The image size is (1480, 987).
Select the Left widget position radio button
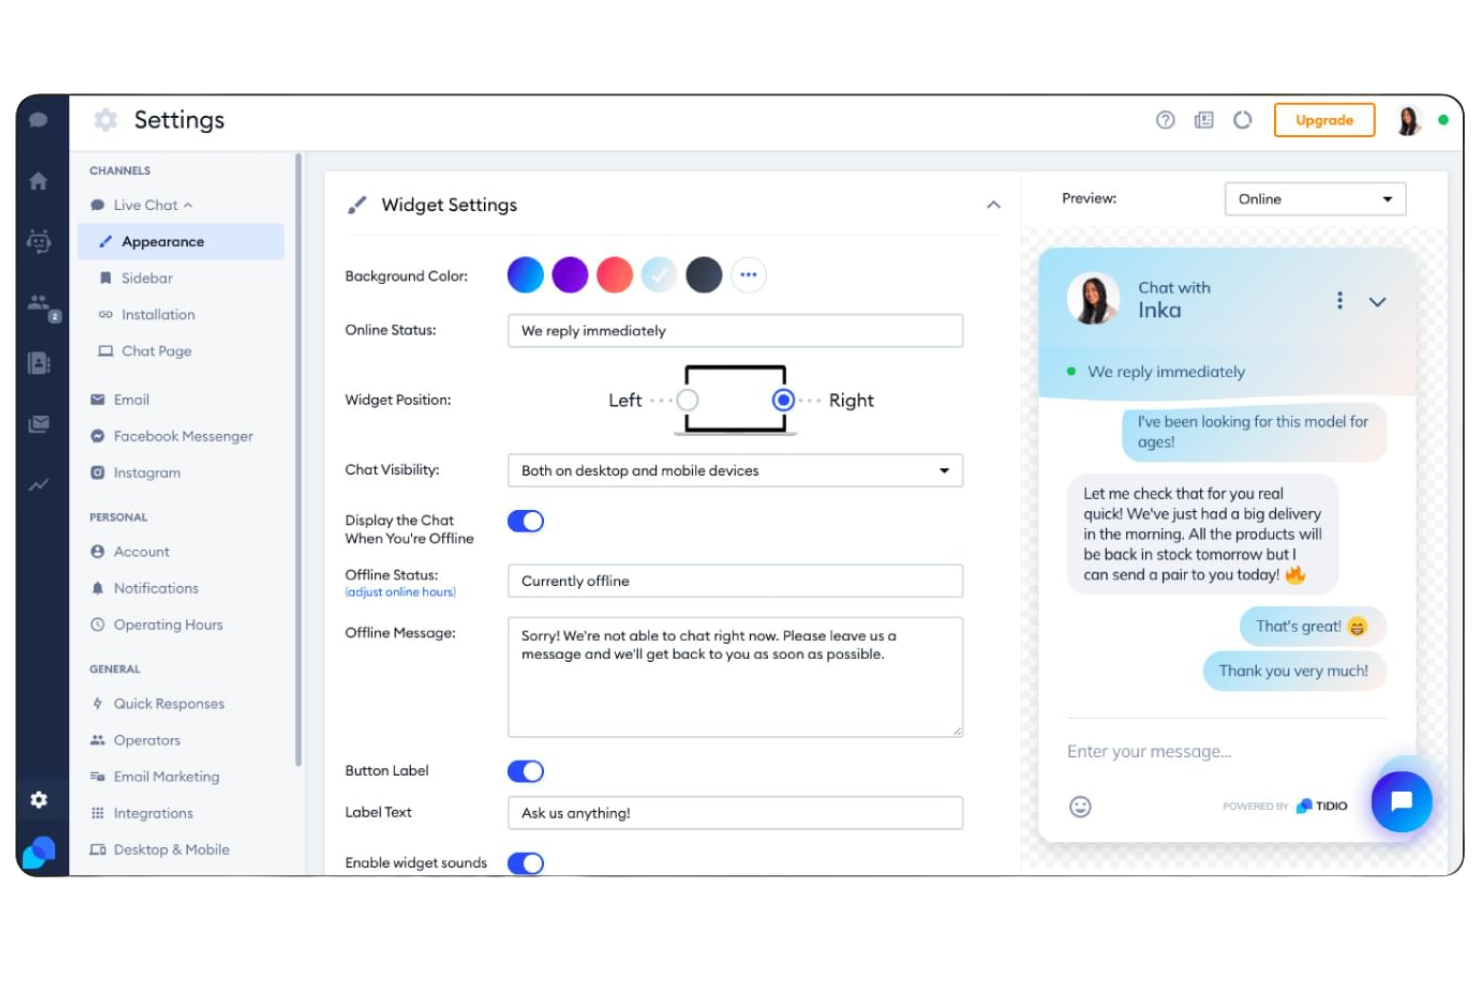coord(687,400)
